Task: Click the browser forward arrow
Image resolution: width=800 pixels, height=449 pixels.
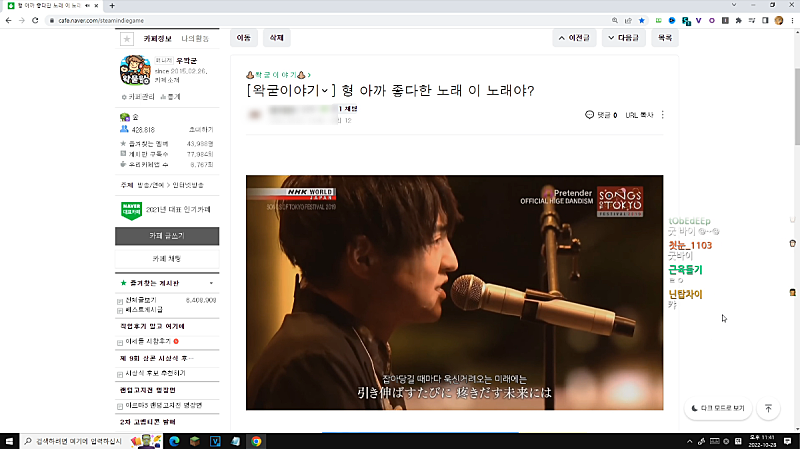Action: (21, 20)
